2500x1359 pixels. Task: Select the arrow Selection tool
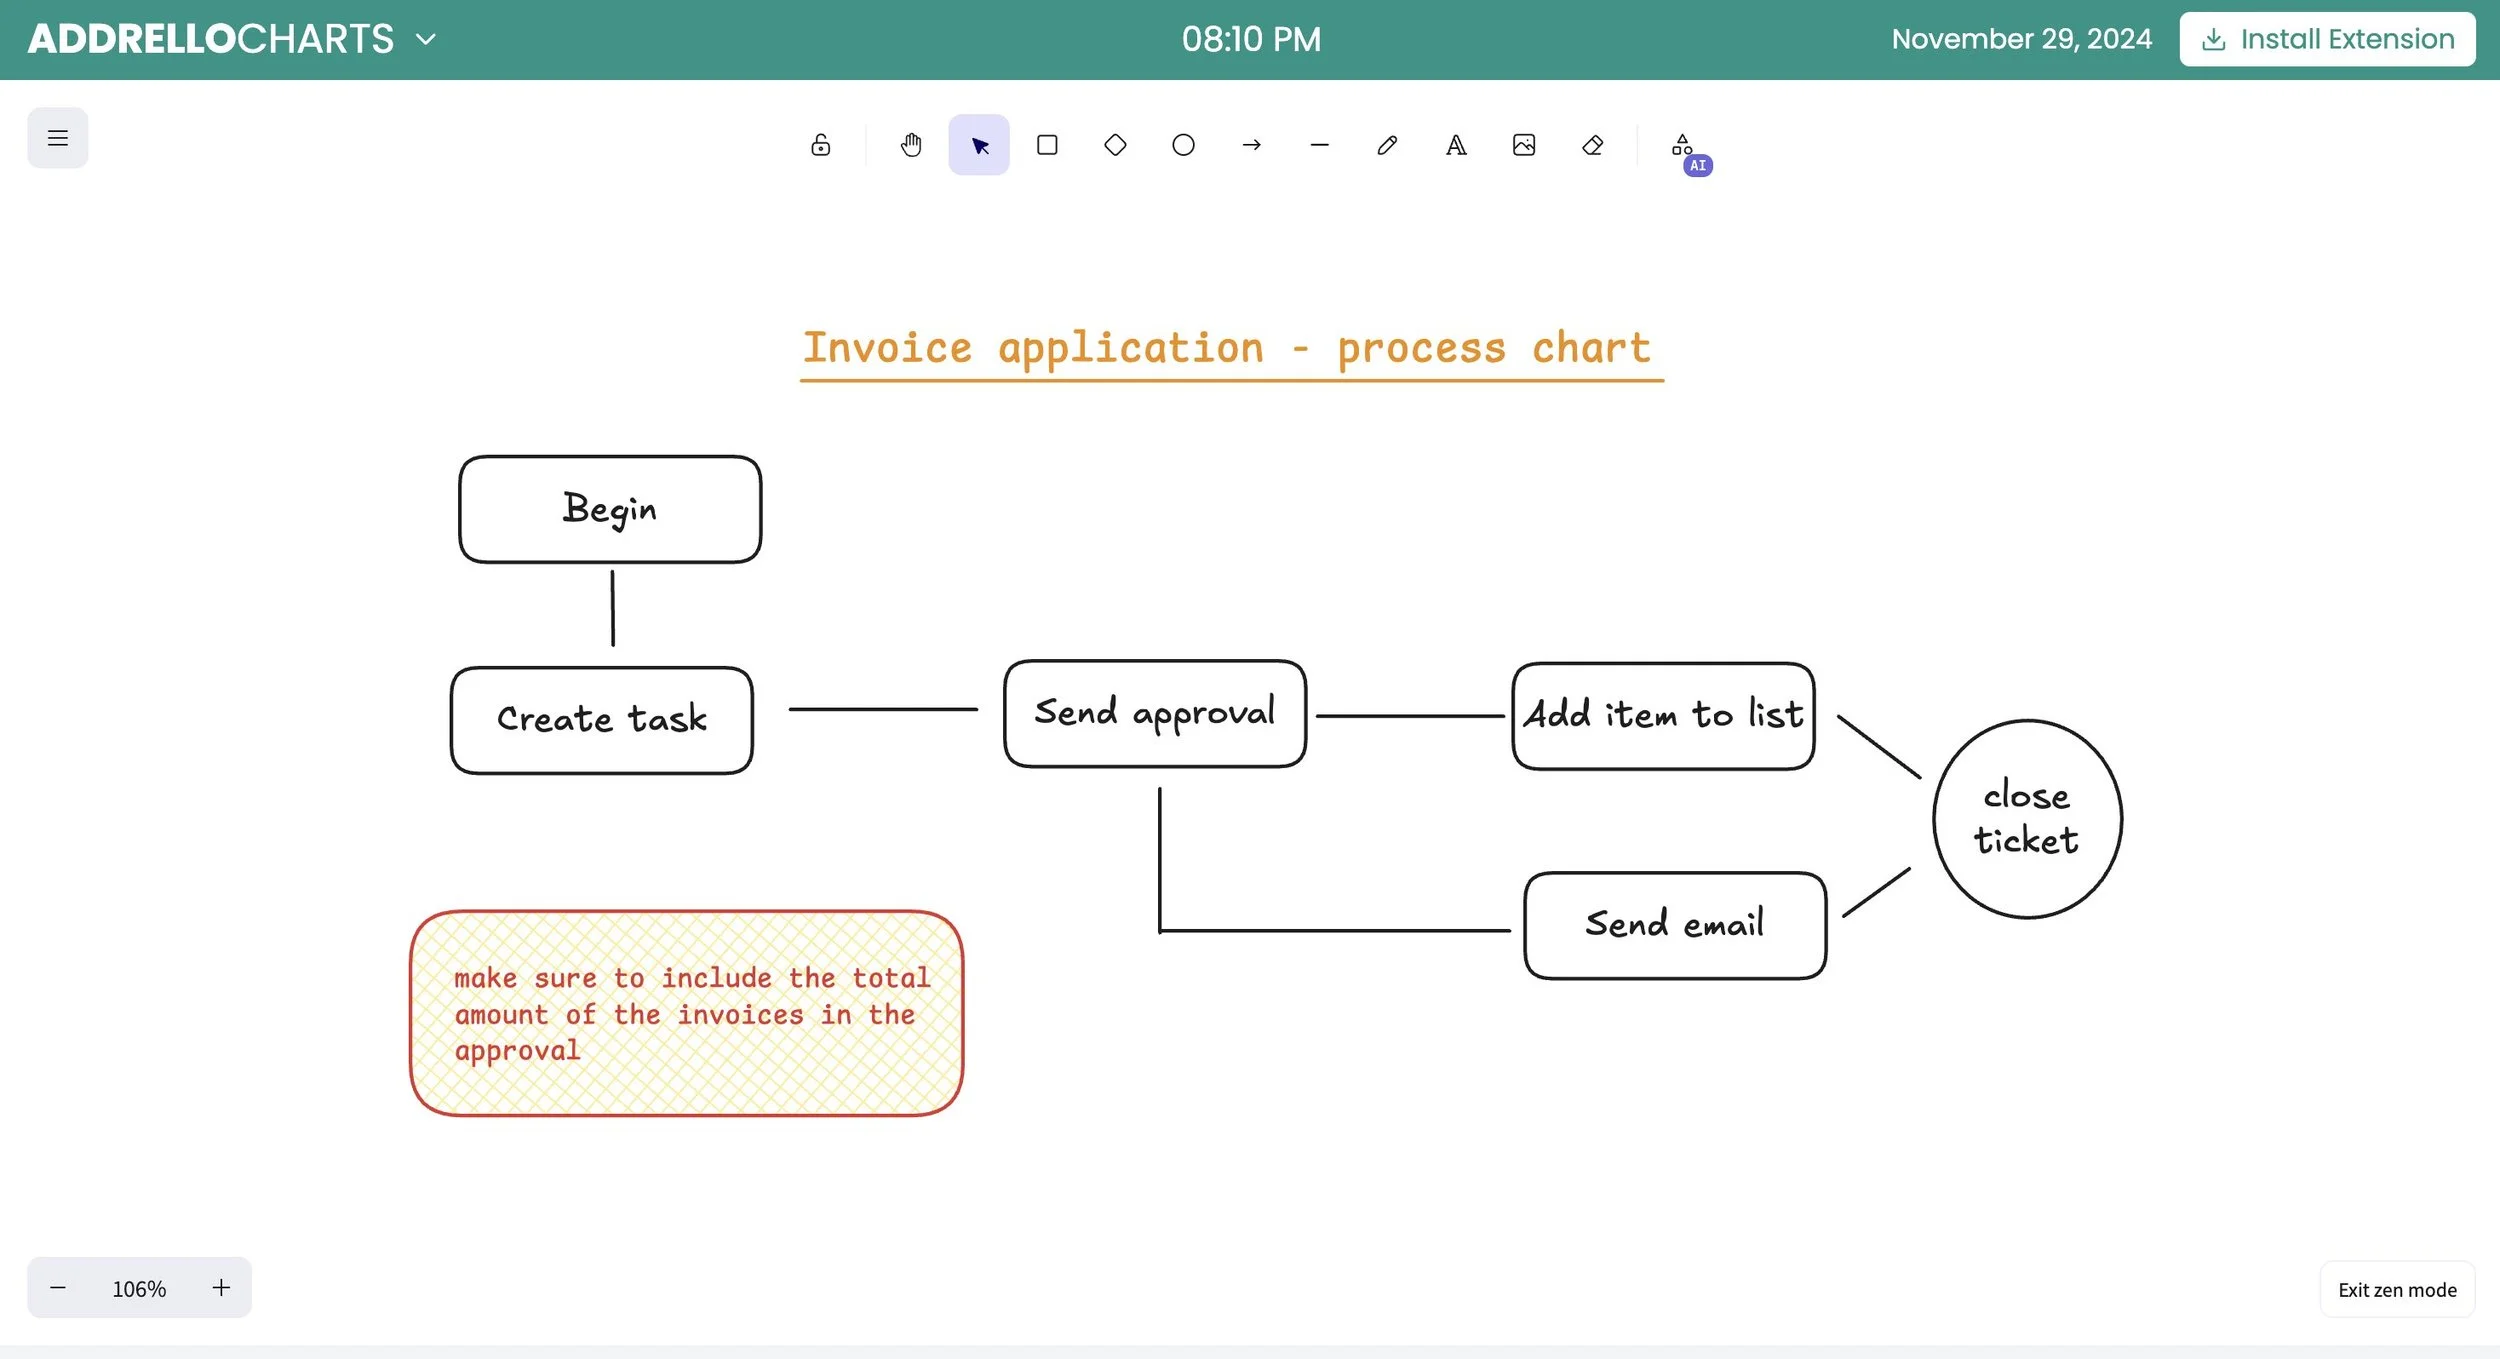pos(979,145)
